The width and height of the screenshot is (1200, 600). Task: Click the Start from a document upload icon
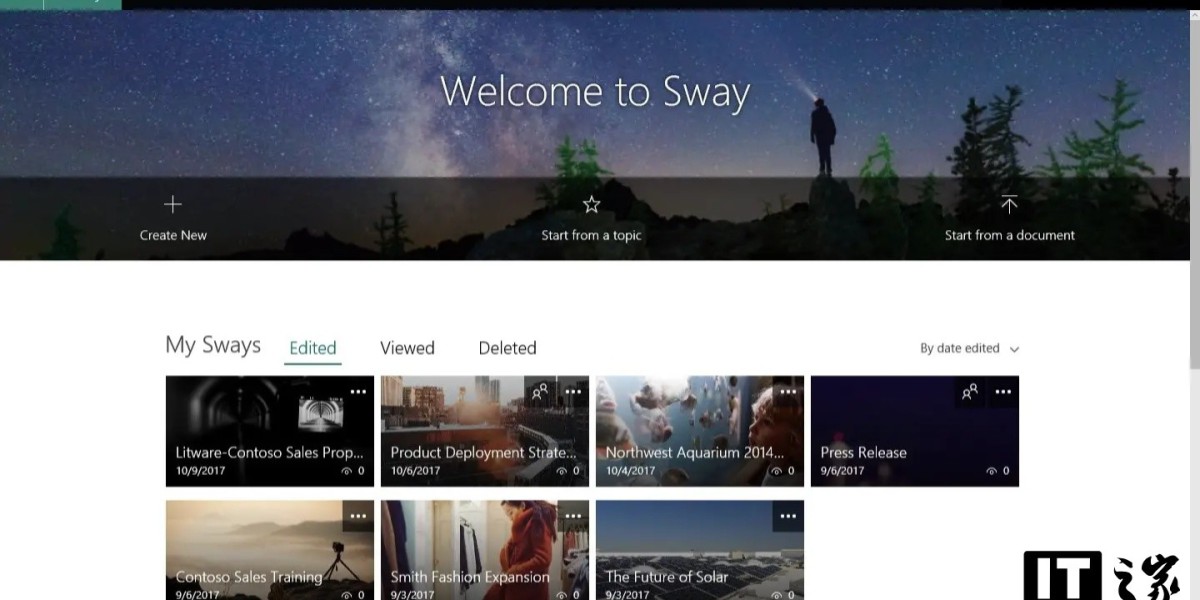point(1009,205)
